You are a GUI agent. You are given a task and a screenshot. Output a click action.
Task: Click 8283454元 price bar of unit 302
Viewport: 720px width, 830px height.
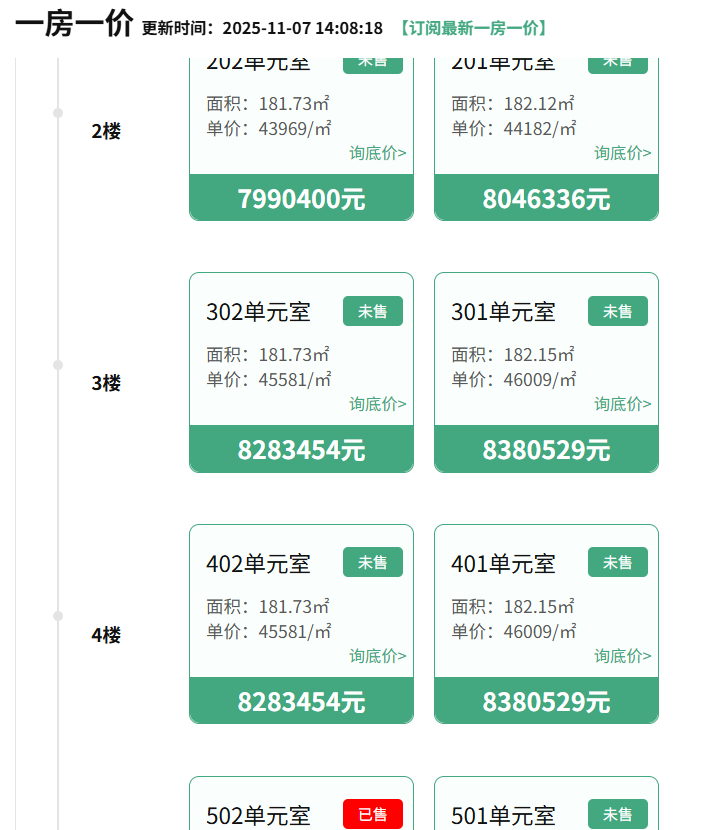point(301,449)
